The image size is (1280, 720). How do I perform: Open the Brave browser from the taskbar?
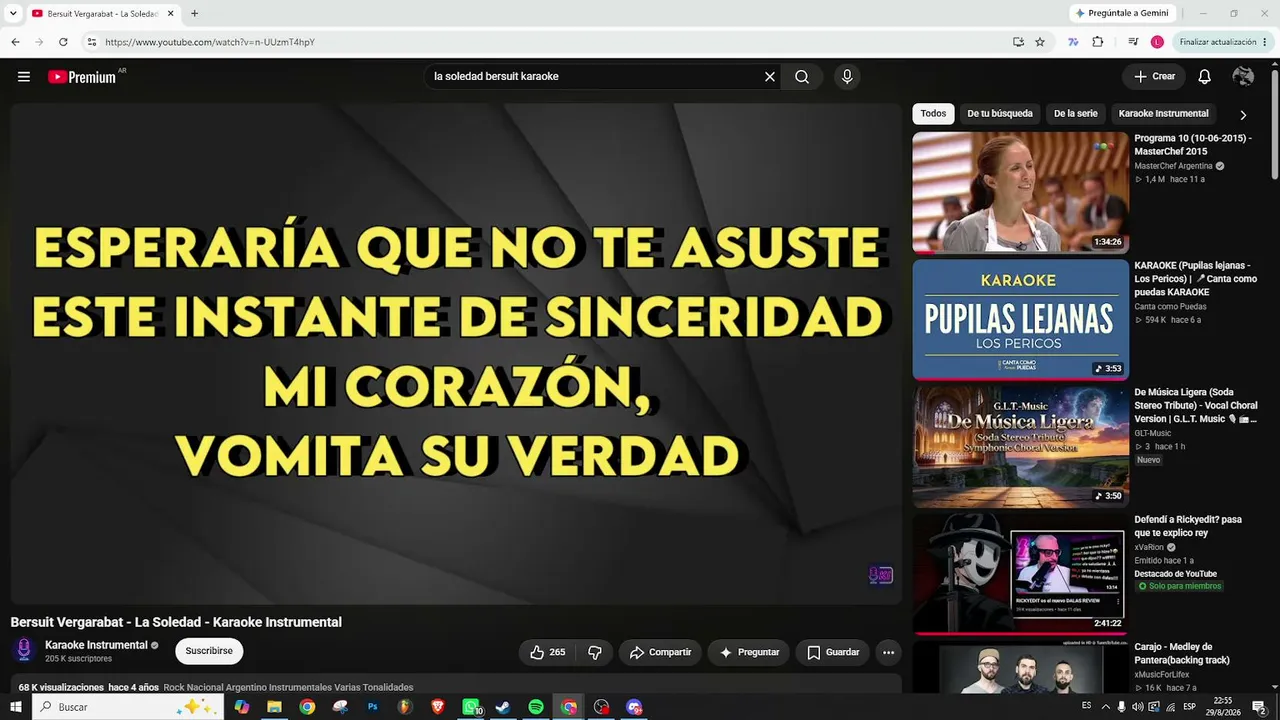(438, 707)
